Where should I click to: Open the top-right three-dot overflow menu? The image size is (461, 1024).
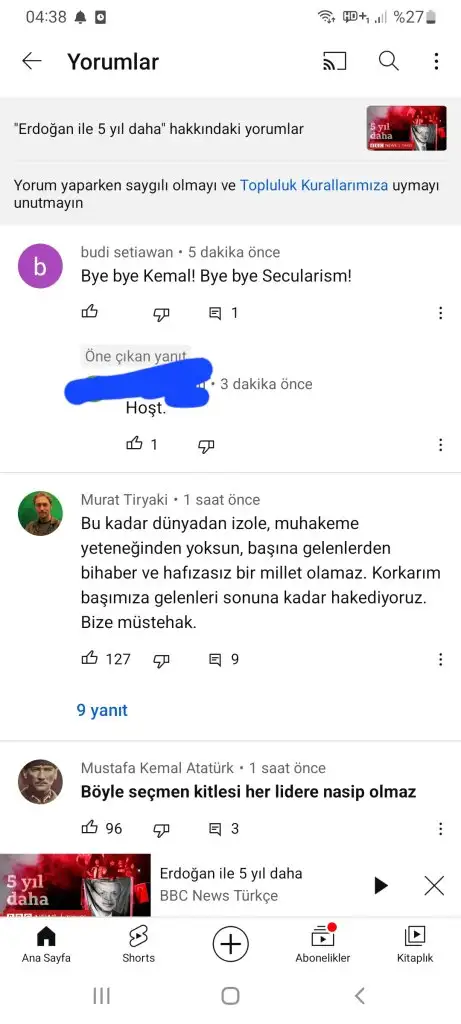[436, 61]
